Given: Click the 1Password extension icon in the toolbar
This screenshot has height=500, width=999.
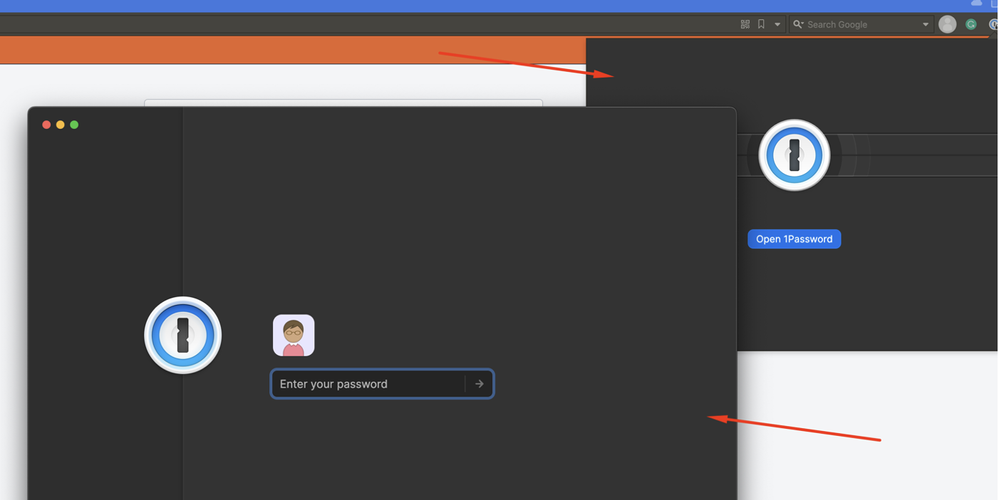Looking at the screenshot, I should tap(993, 24).
